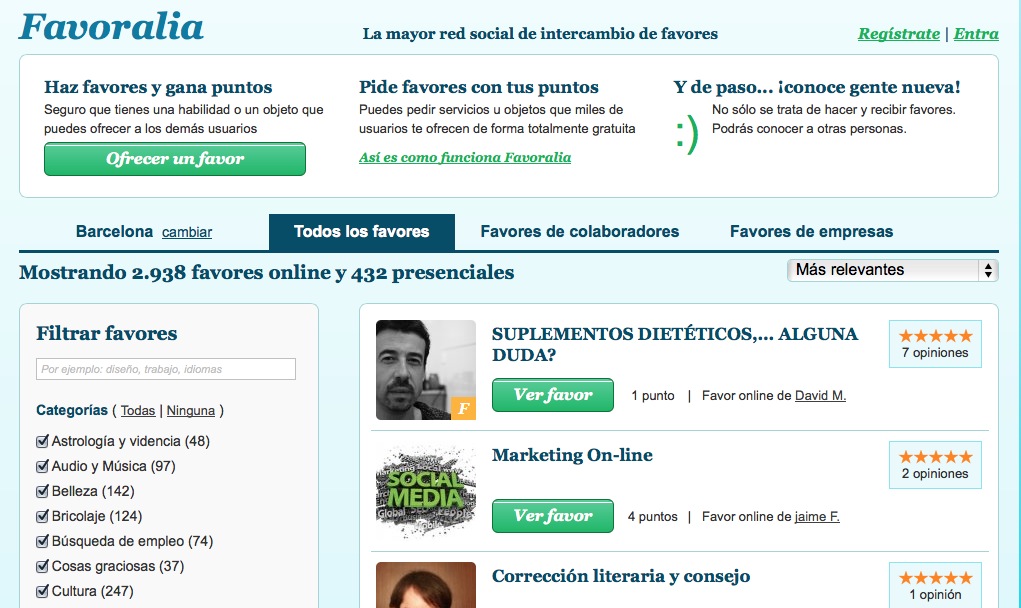The height and width of the screenshot is (608, 1021).
Task: Click the orange F badge on David's photo
Action: pyautogui.click(x=463, y=408)
